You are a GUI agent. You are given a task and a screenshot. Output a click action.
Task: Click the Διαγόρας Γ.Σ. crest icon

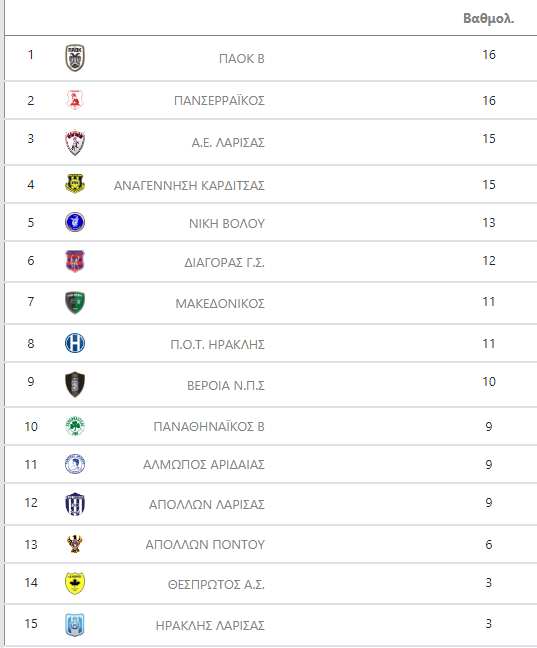pyautogui.click(x=75, y=261)
